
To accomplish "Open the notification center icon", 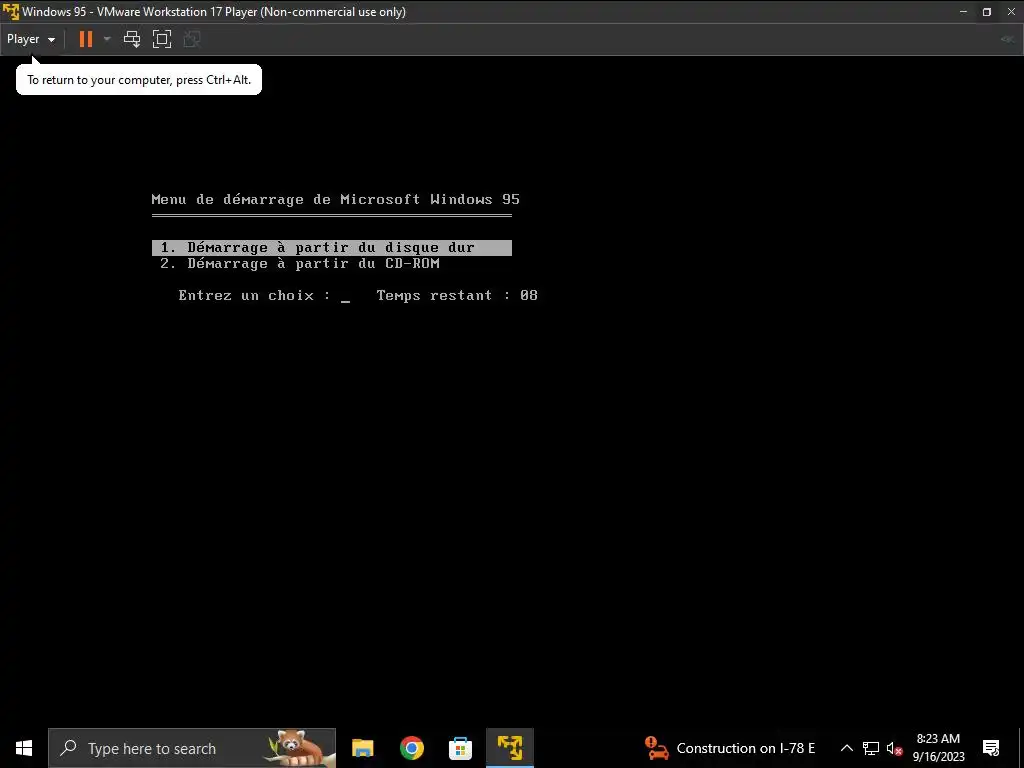I will [991, 748].
